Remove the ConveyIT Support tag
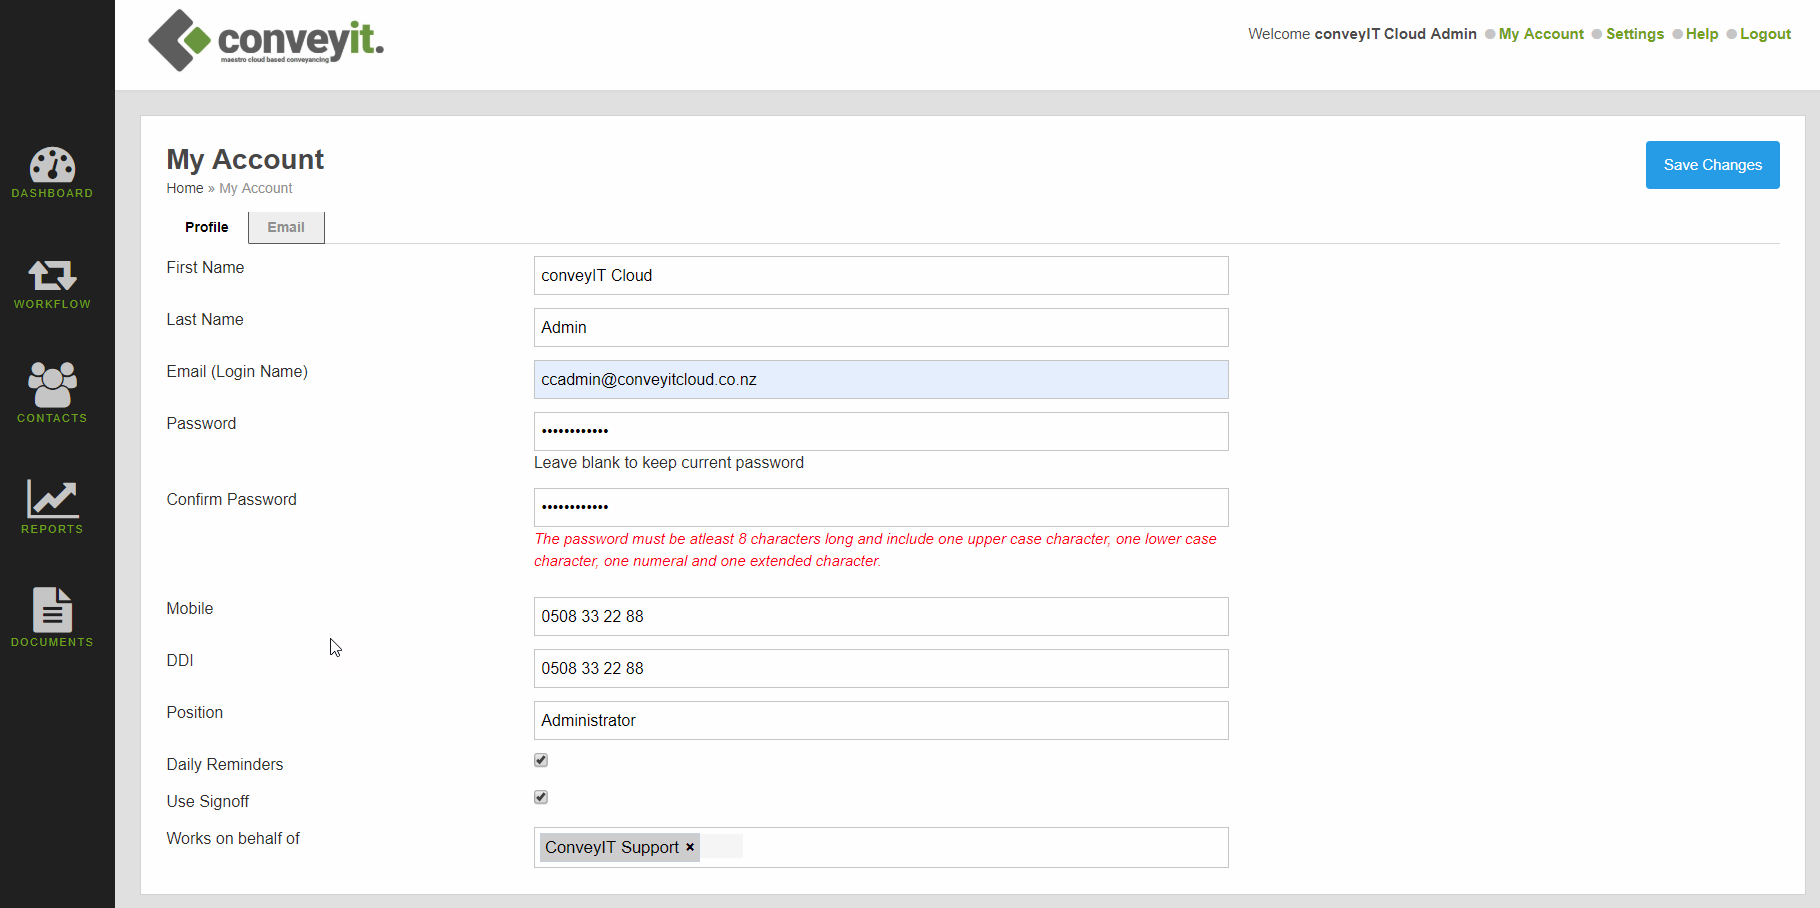Screen dimensions: 1820x908 click(x=690, y=847)
